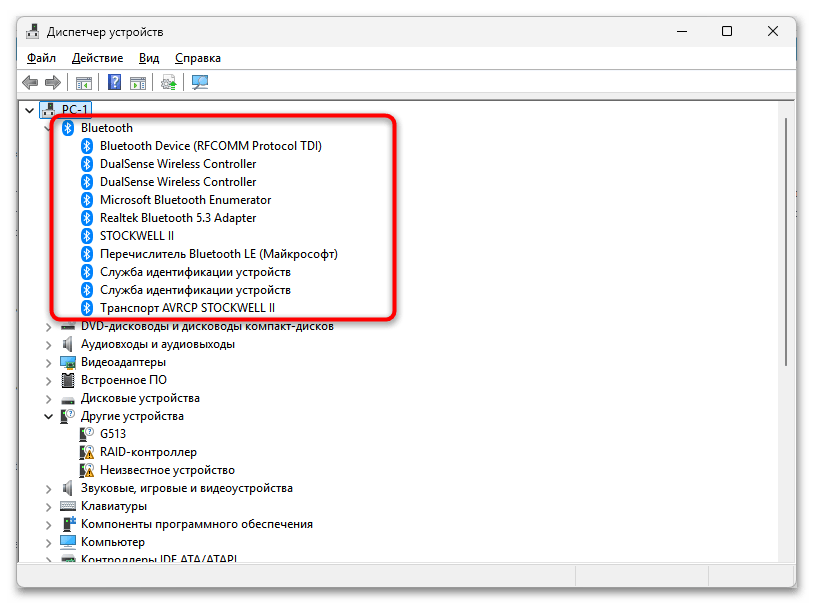
Task: Click the G513 unknown device icon
Action: [87, 434]
